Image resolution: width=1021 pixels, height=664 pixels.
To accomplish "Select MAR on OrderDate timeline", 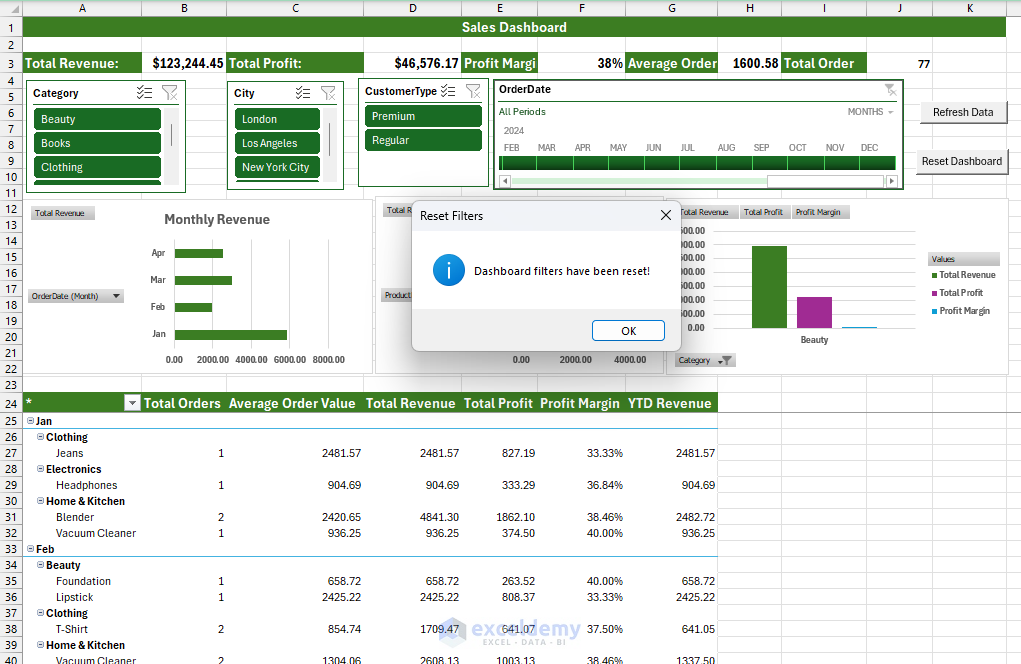I will [555, 163].
